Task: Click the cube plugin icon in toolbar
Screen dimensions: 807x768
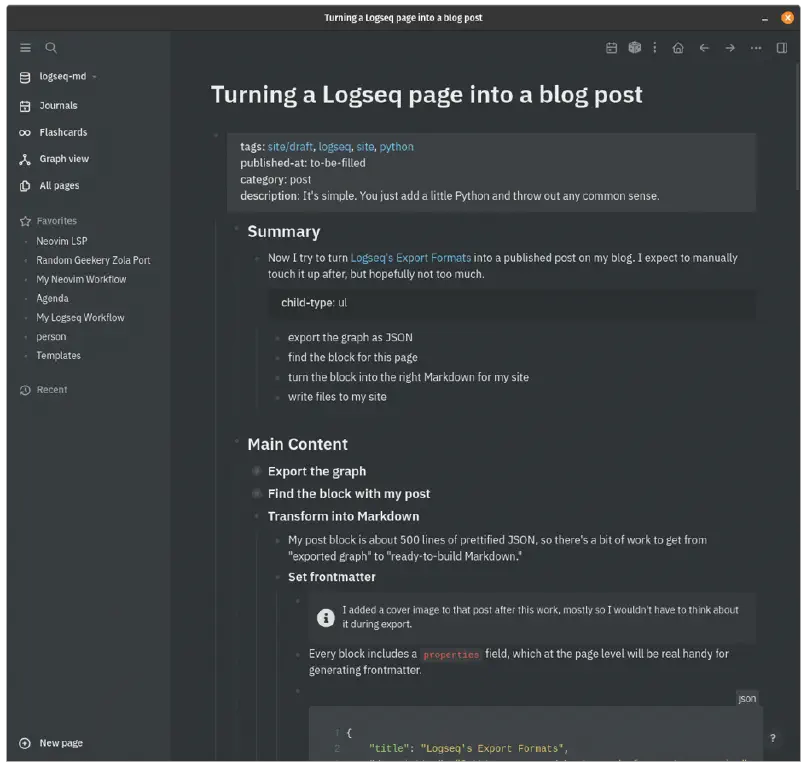Action: 635,47
